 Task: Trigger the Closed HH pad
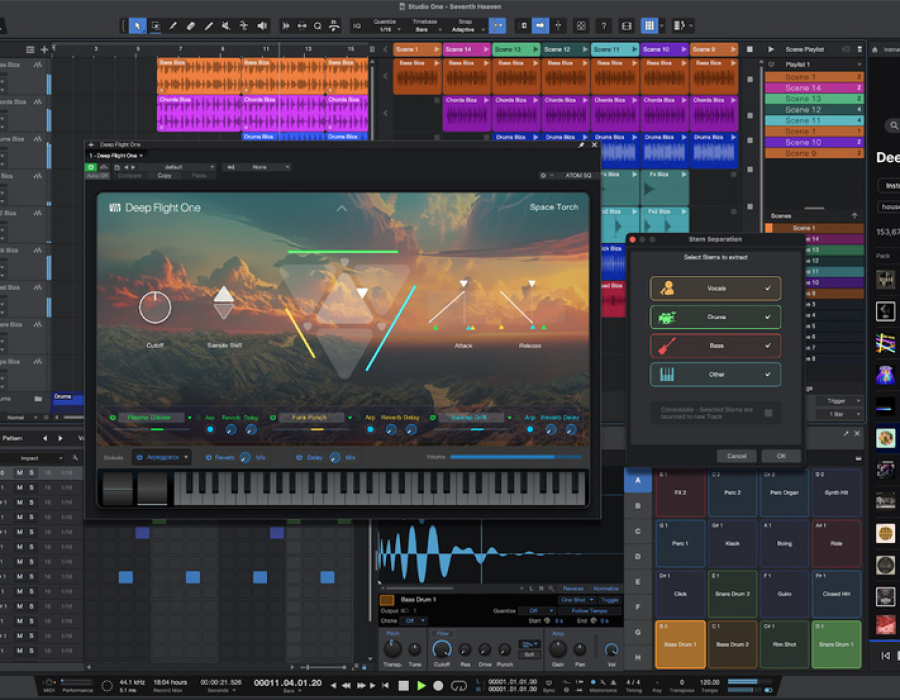pyautogui.click(x=836, y=594)
